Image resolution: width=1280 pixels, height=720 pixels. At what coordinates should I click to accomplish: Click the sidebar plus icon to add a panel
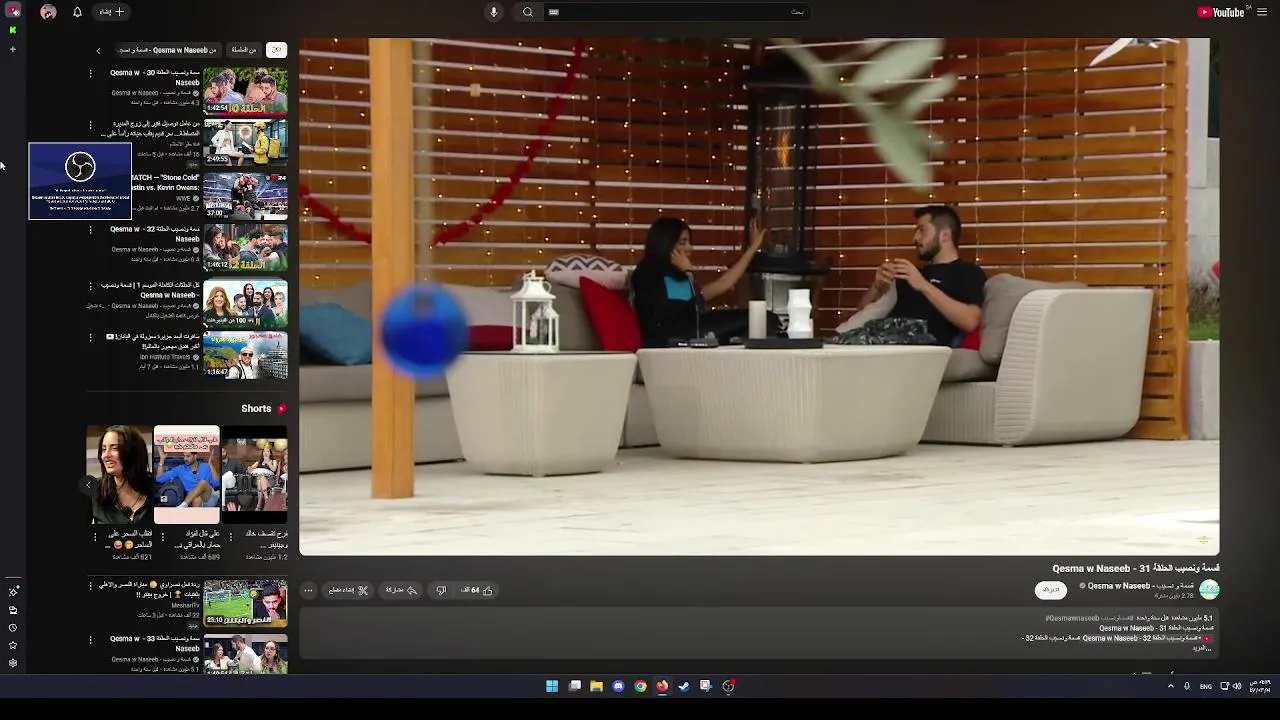pos(13,49)
